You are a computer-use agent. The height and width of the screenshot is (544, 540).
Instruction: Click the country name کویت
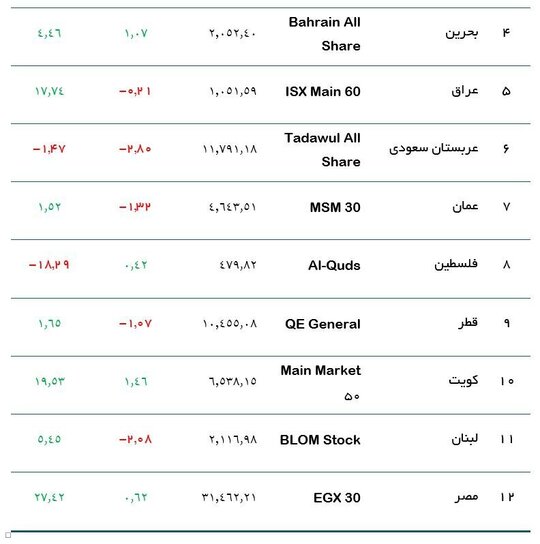click(x=463, y=381)
